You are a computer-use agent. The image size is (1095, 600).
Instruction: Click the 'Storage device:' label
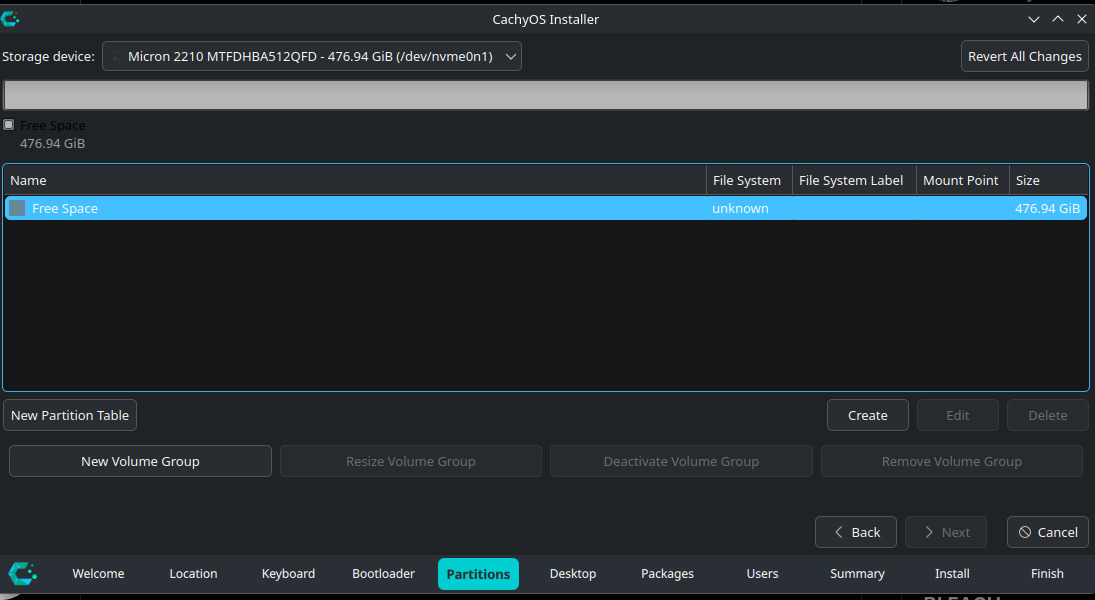point(48,57)
